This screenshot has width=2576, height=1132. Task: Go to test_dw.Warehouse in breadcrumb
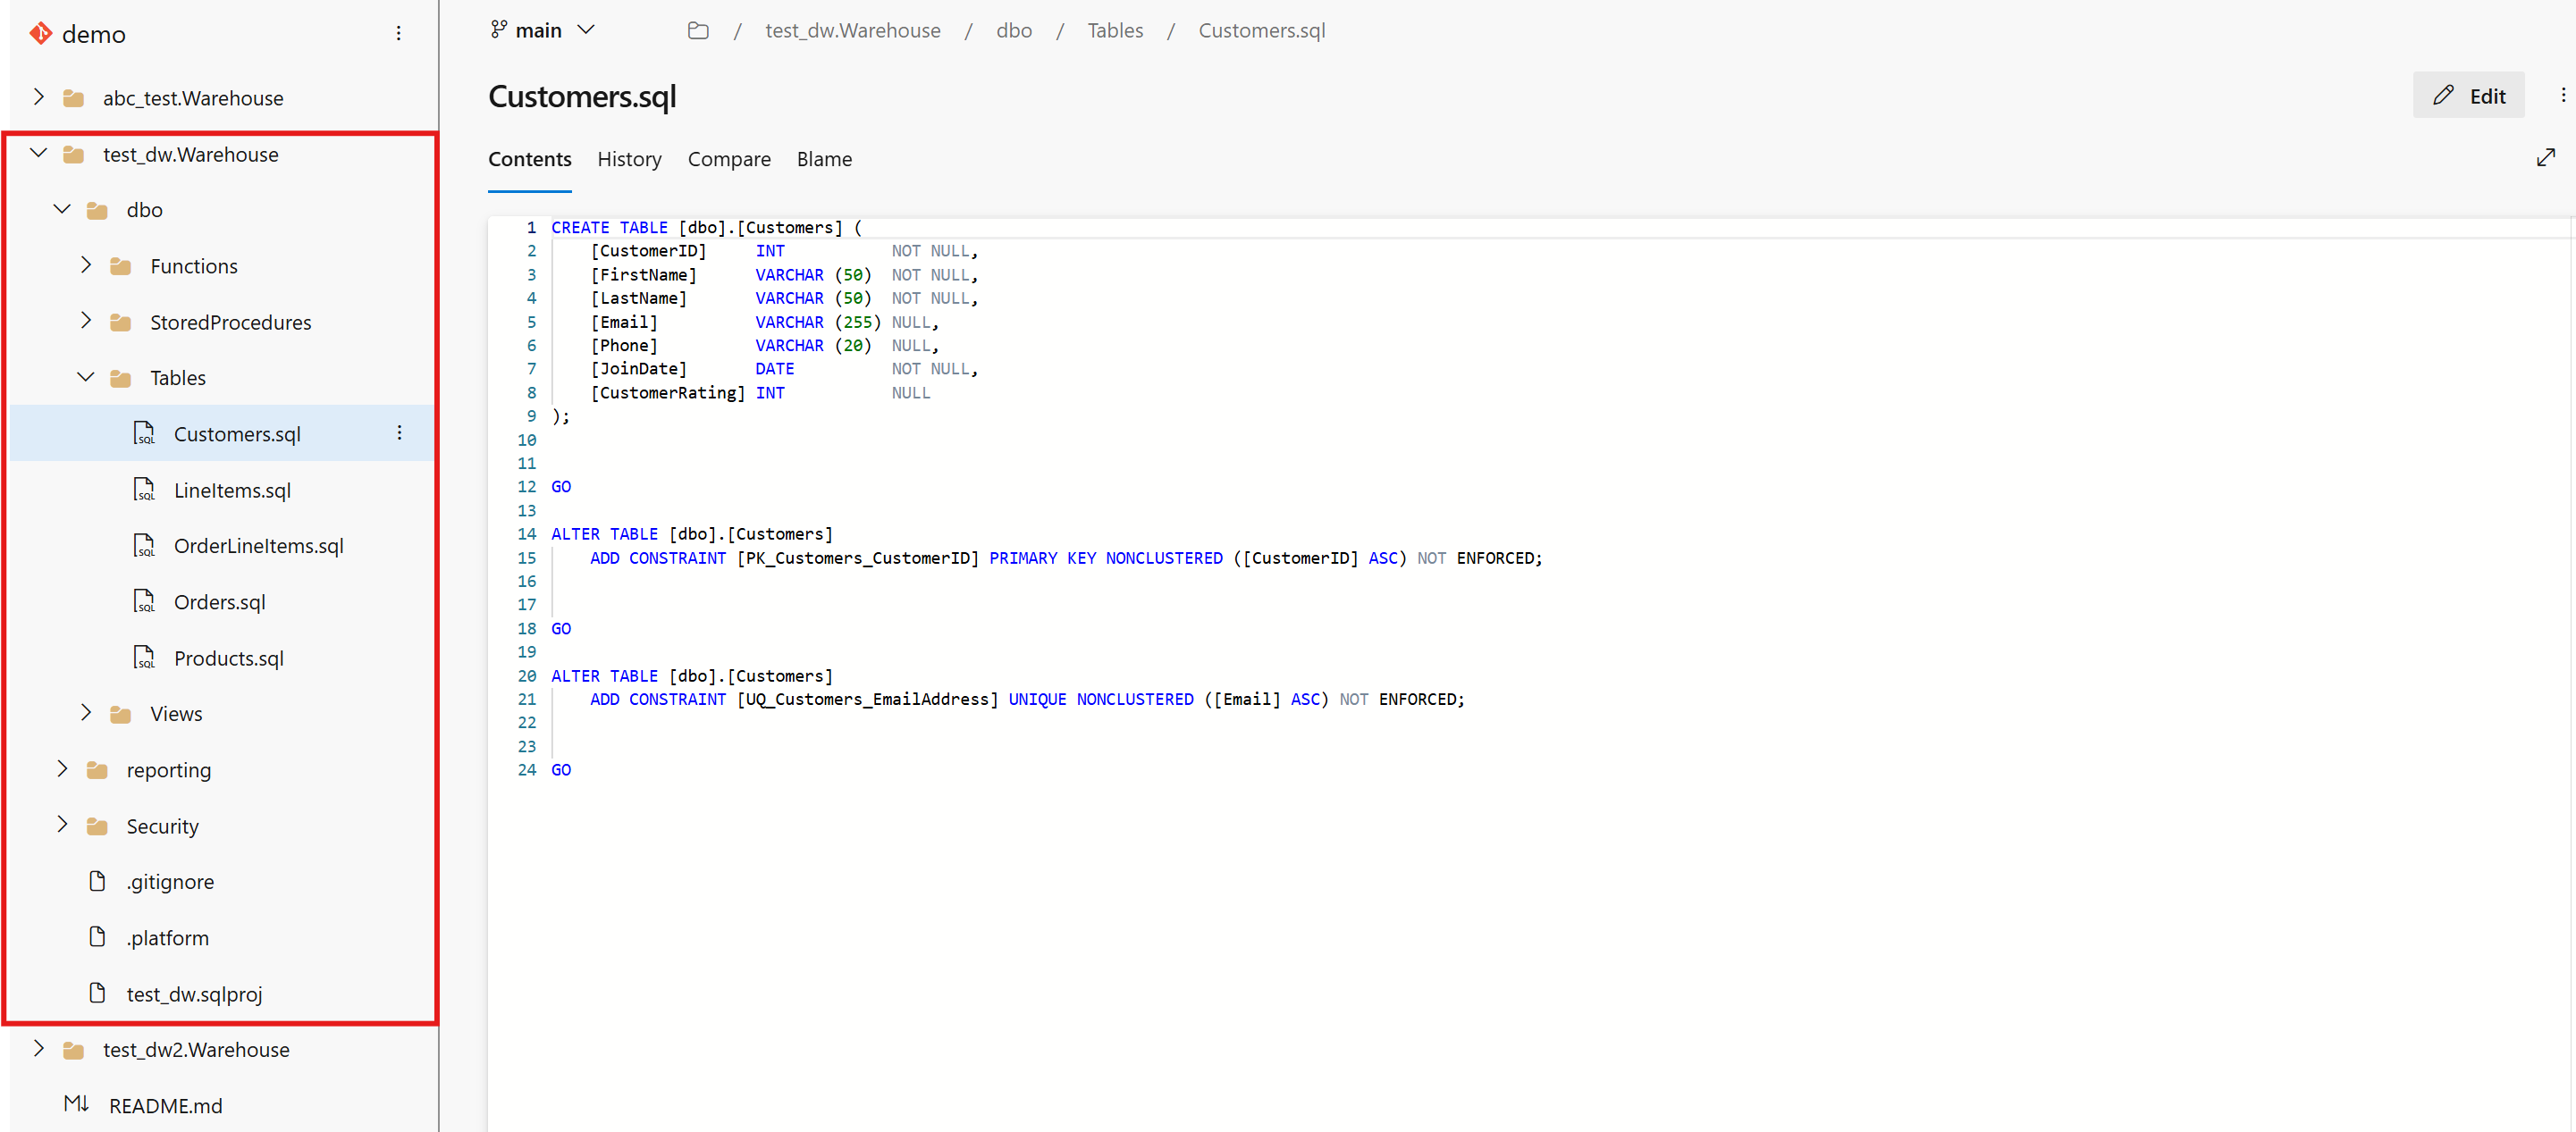coord(853,31)
